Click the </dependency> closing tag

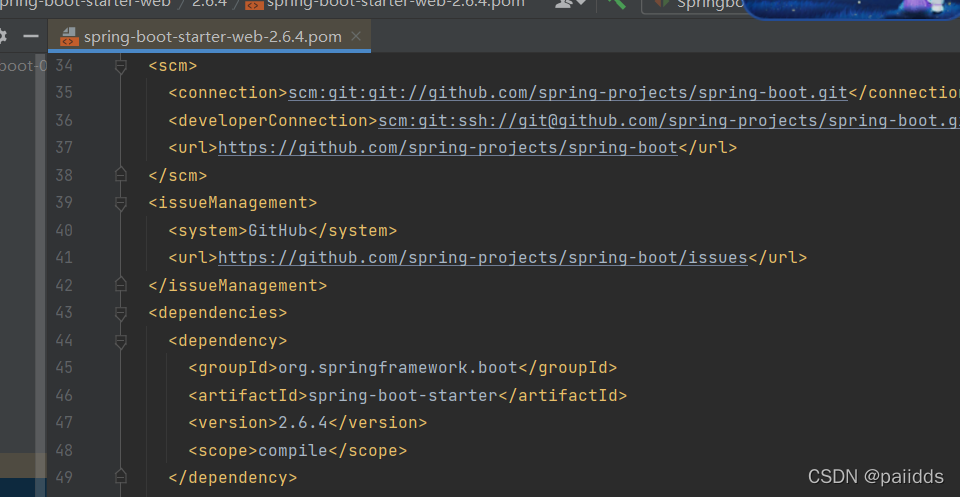(233, 478)
